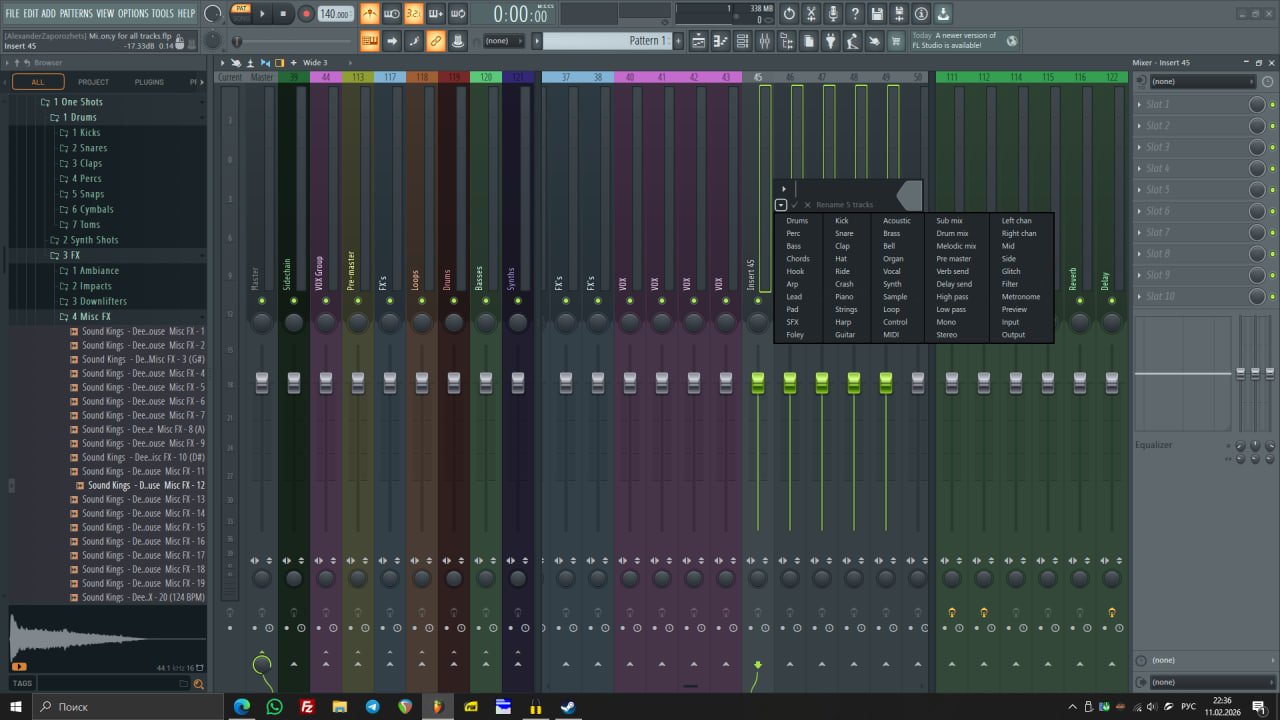Toggle the PAT/SONG mode switch
The image size is (1280, 720).
(241, 13)
